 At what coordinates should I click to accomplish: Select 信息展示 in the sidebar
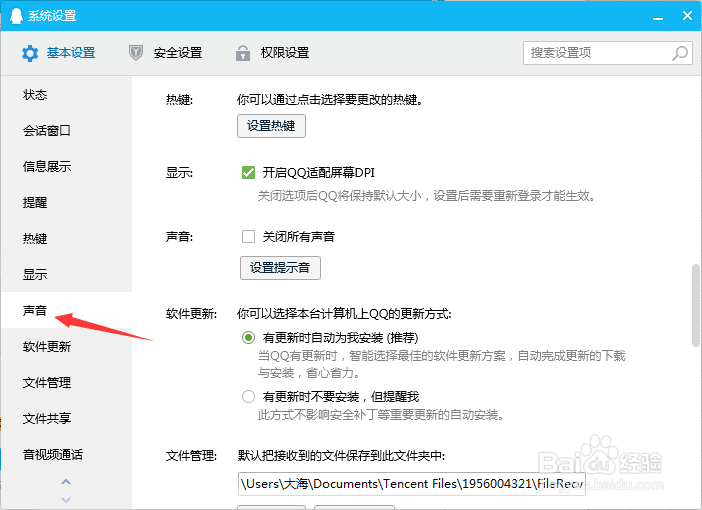click(66, 167)
